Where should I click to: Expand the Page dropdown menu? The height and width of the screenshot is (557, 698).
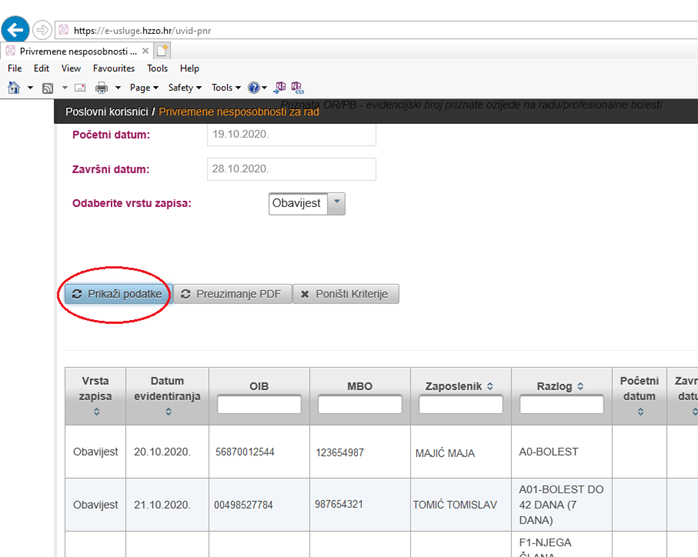pyautogui.click(x=143, y=88)
